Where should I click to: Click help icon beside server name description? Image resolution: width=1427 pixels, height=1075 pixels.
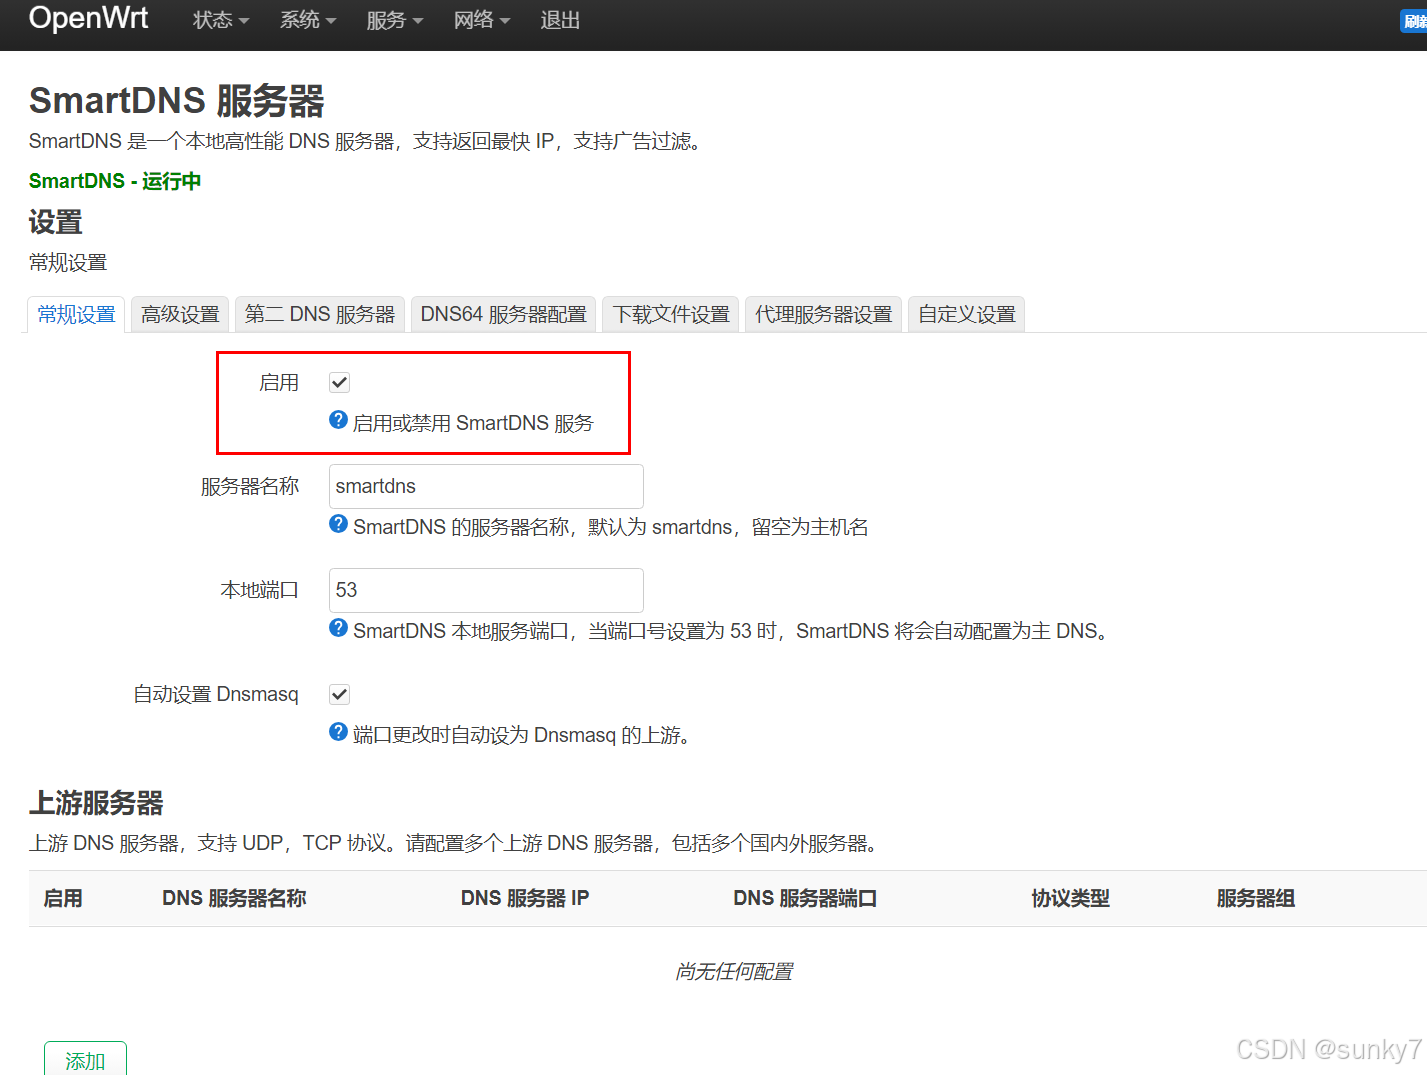339,524
